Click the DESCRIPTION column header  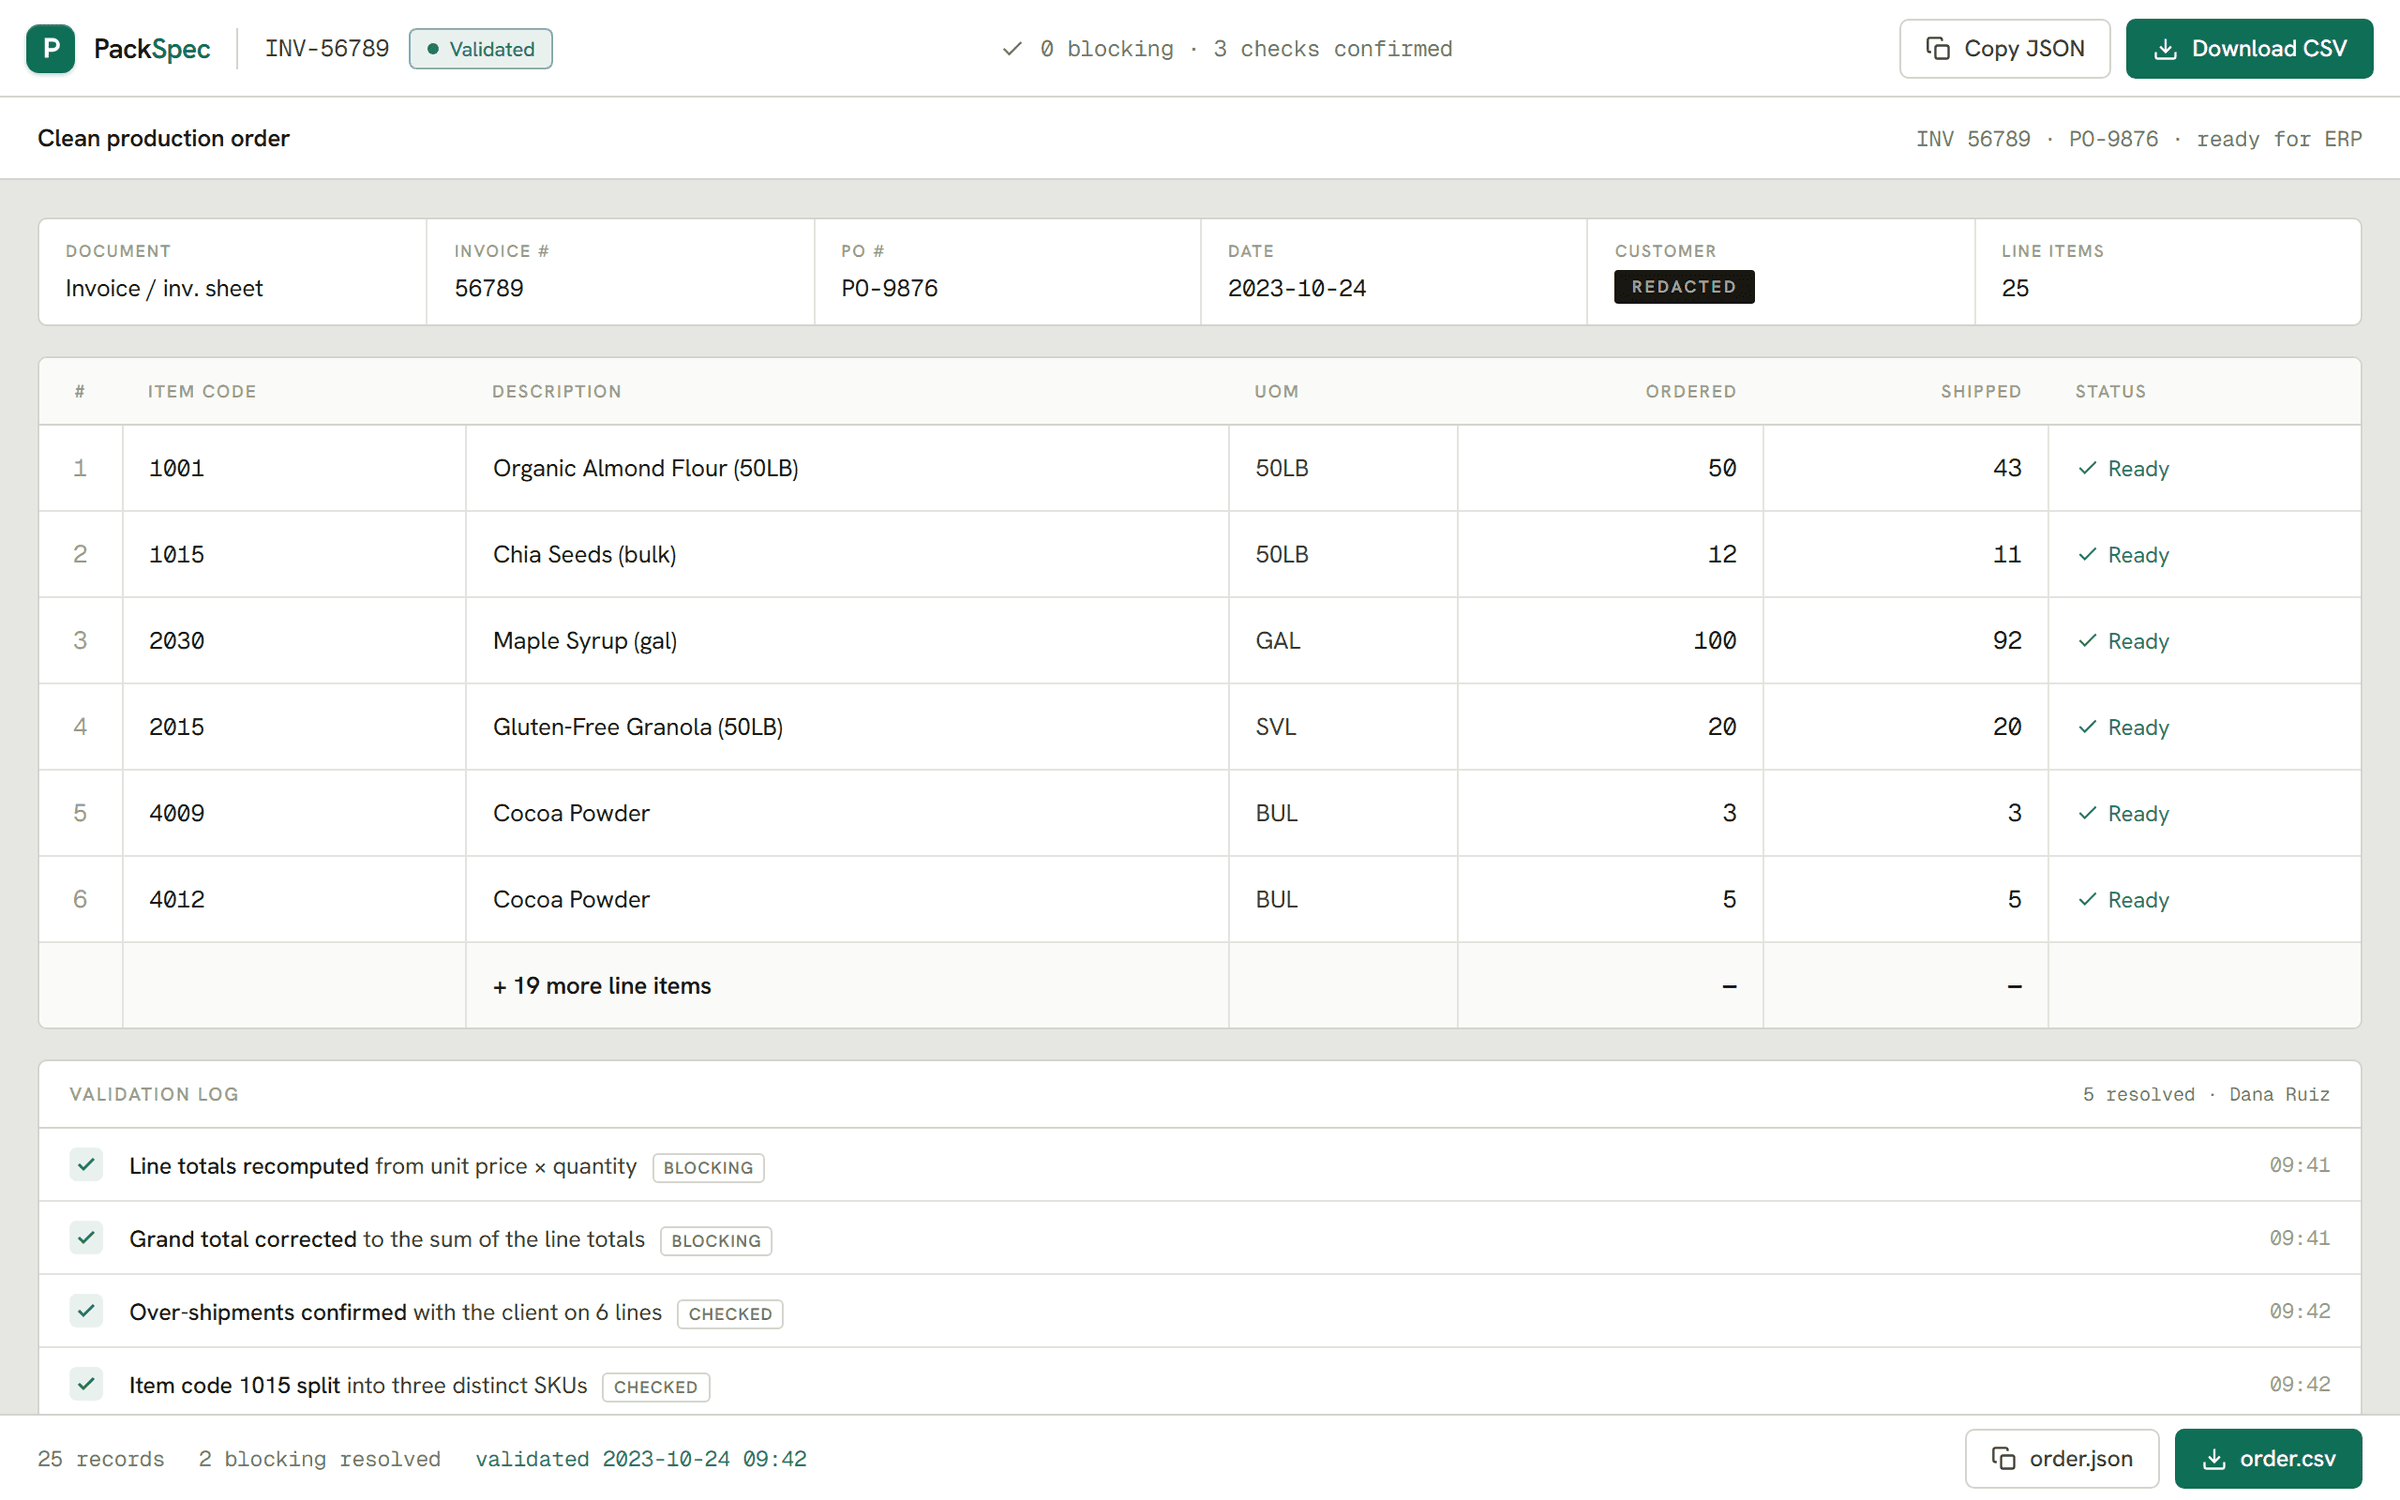click(557, 391)
